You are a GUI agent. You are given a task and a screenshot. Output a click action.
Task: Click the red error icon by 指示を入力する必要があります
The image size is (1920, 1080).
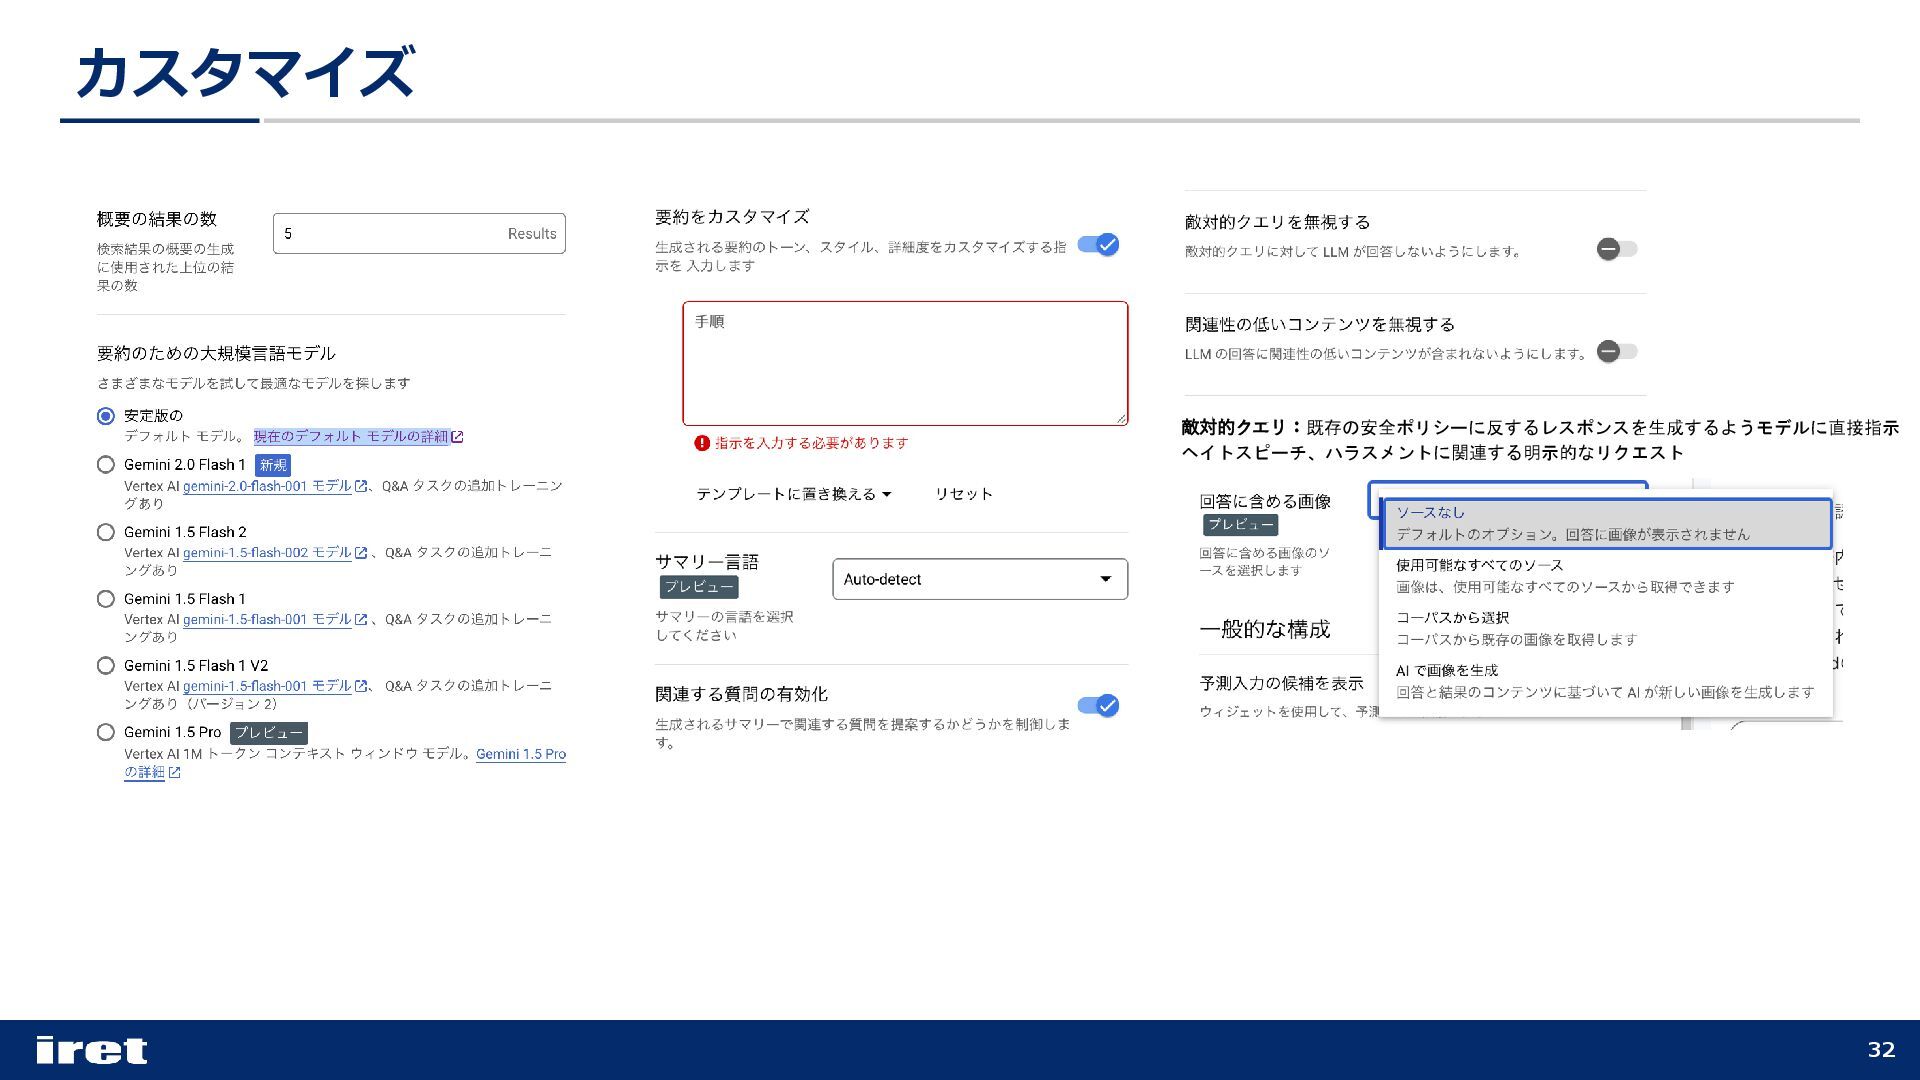(x=702, y=443)
